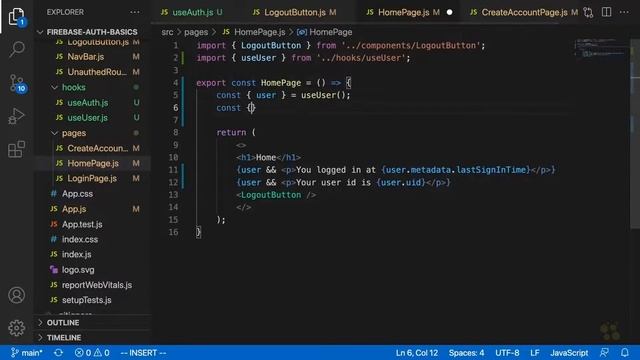This screenshot has width=640, height=360.
Task: Open editor more actions menu
Action: 624,12
